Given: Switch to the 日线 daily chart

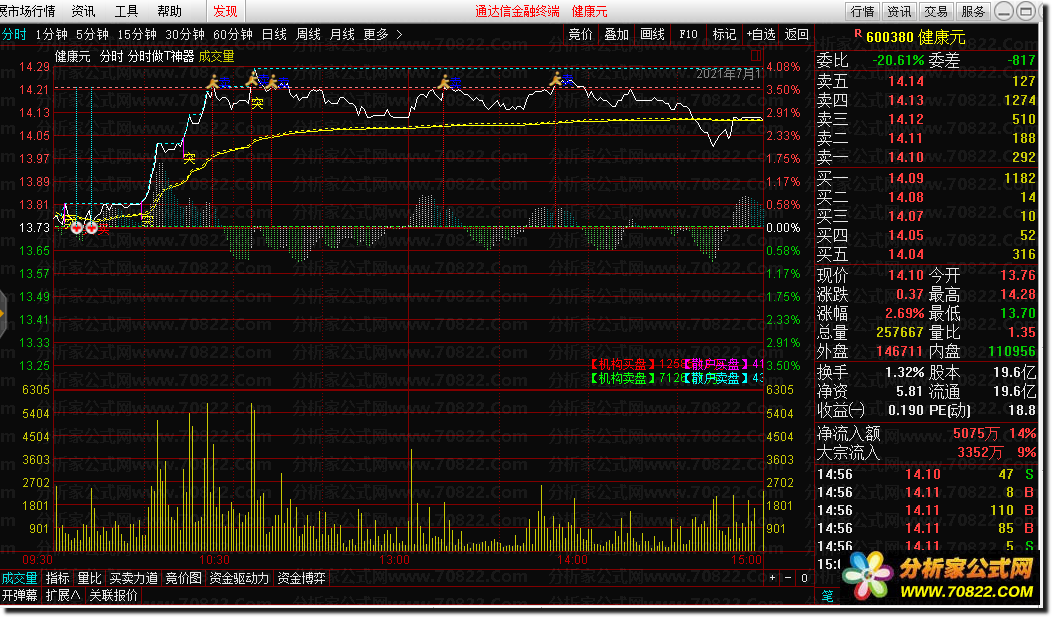Looking at the screenshot, I should point(274,34).
